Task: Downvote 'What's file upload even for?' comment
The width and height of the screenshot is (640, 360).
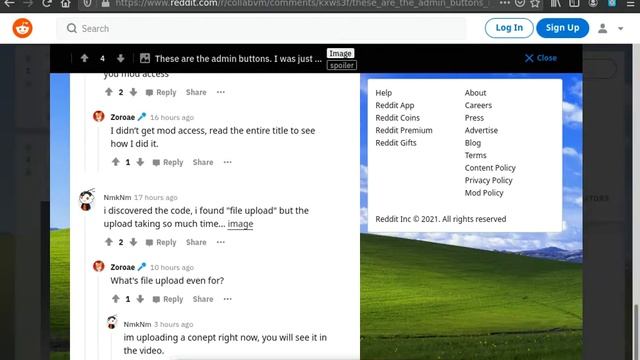Action: (140, 299)
